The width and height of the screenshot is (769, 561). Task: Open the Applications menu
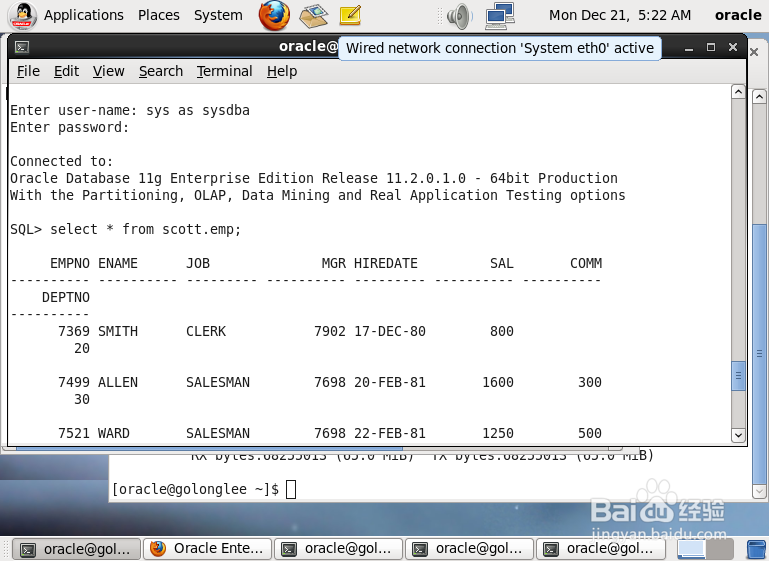[84, 15]
